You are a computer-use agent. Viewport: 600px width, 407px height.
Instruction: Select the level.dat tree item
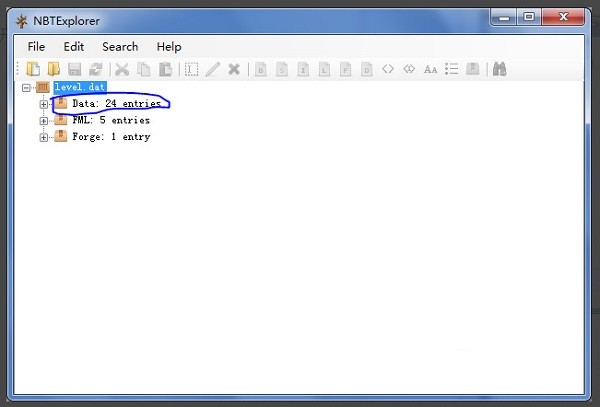tap(79, 88)
